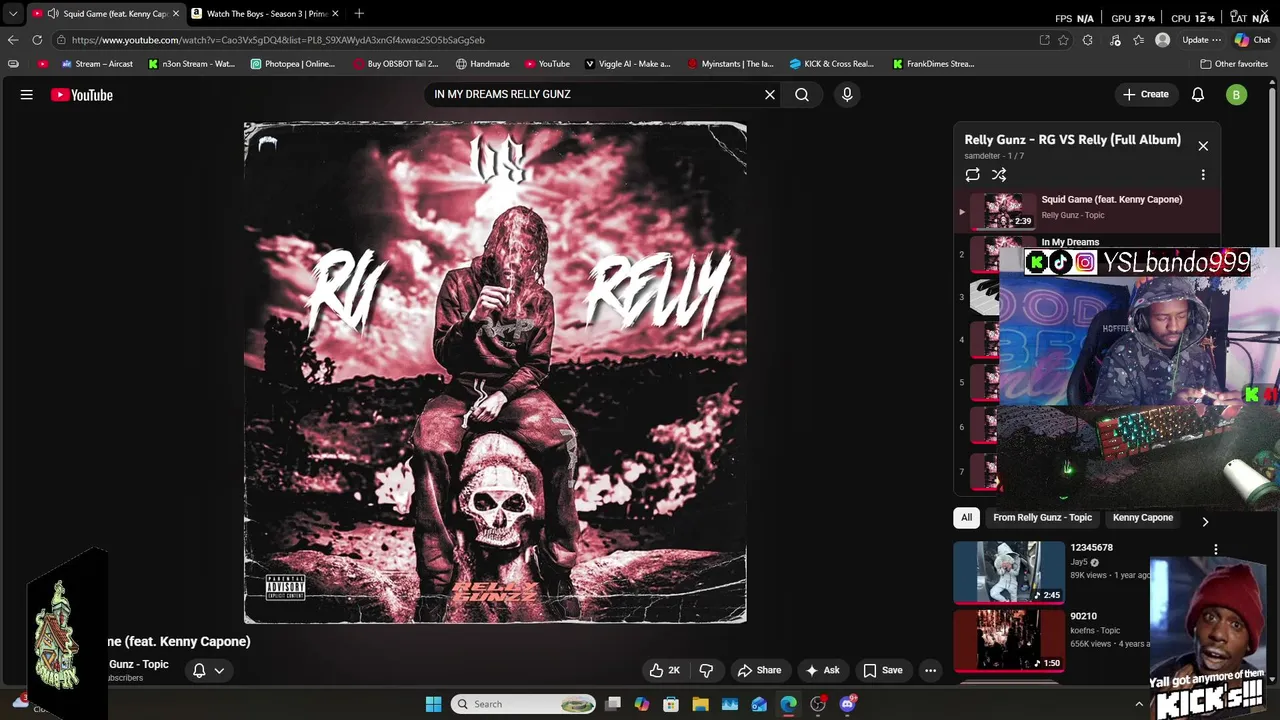This screenshot has height=720, width=1280.
Task: Save the video to a playlist
Action: coord(883,670)
